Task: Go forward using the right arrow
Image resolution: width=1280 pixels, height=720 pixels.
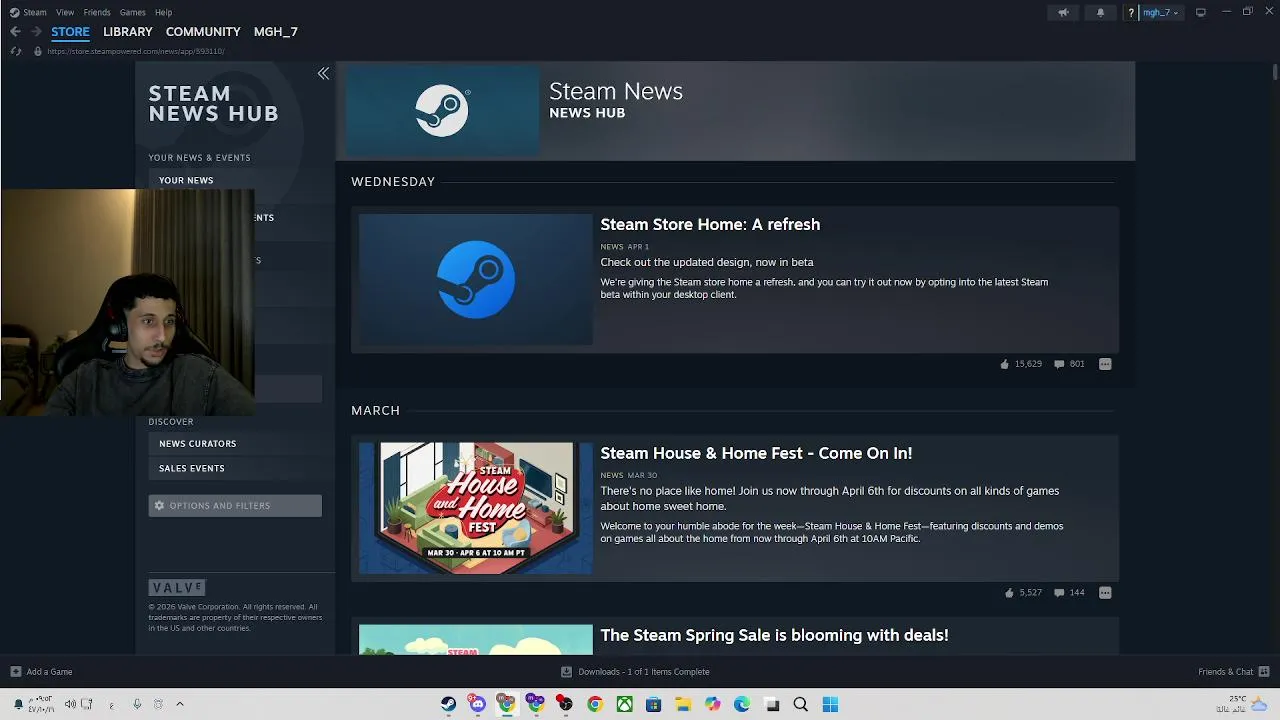Action: click(x=36, y=32)
